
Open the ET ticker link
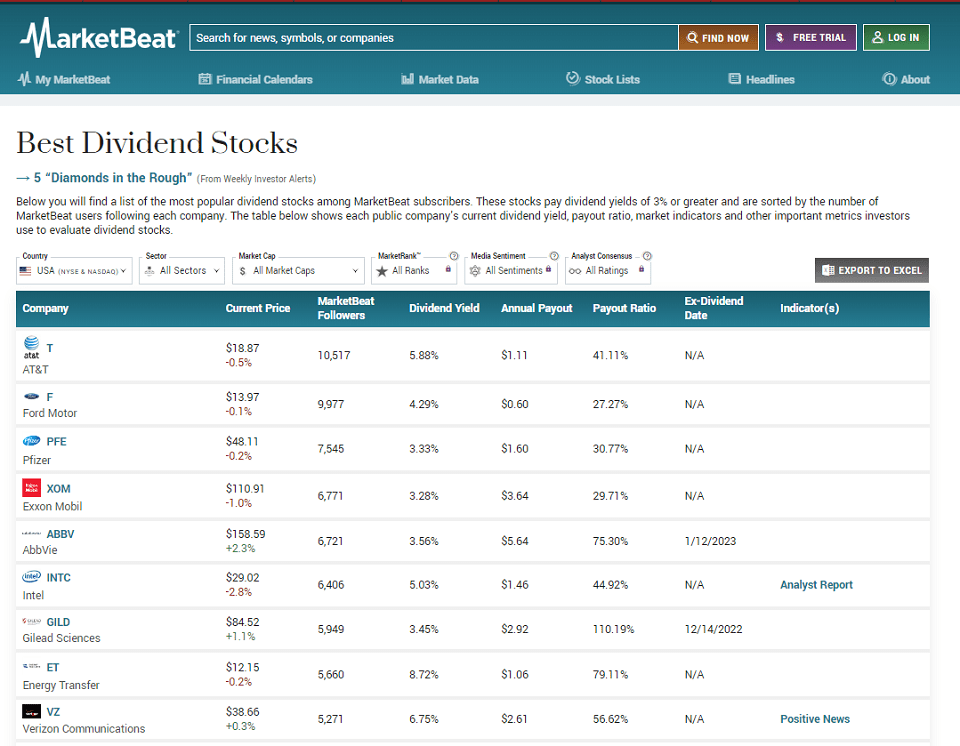pyautogui.click(x=53, y=668)
